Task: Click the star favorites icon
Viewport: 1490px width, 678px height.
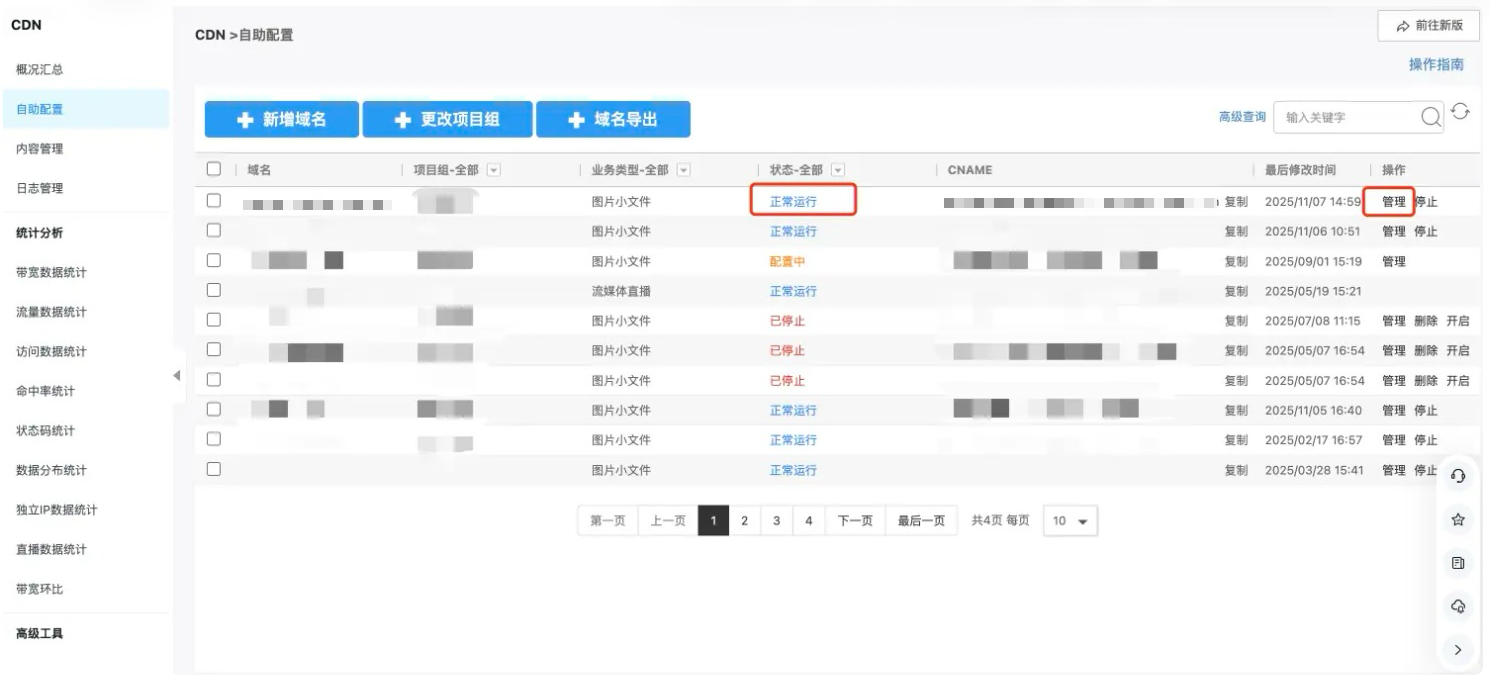Action: click(x=1457, y=520)
